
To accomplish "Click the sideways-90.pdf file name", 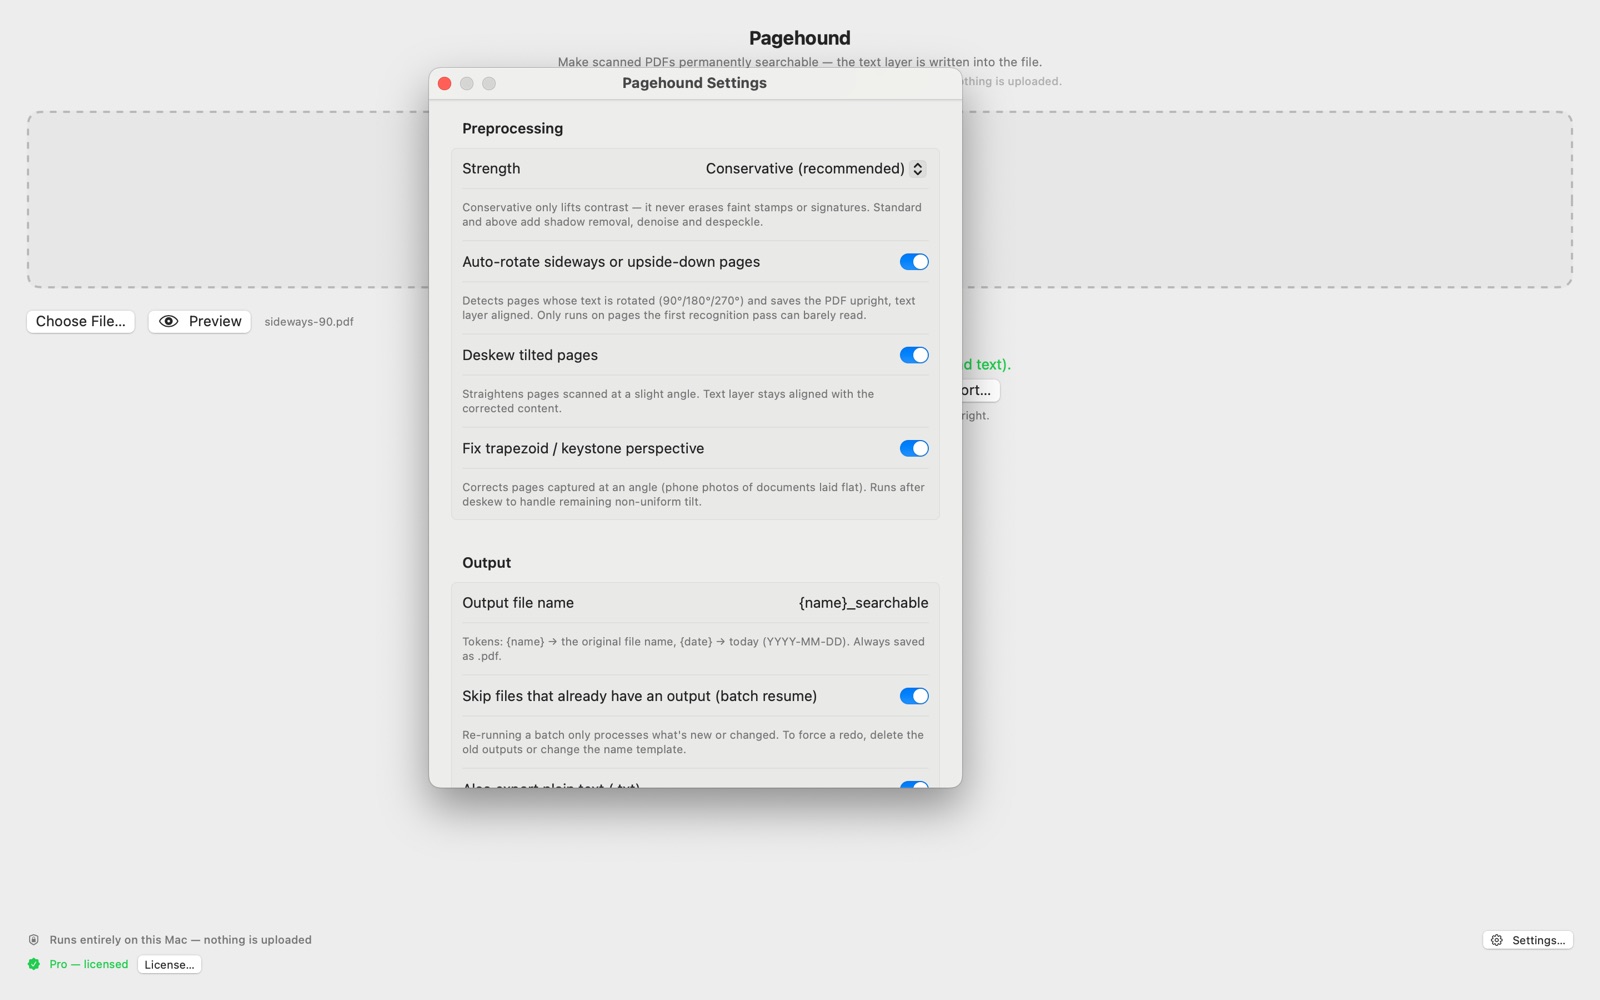I will pos(309,322).
